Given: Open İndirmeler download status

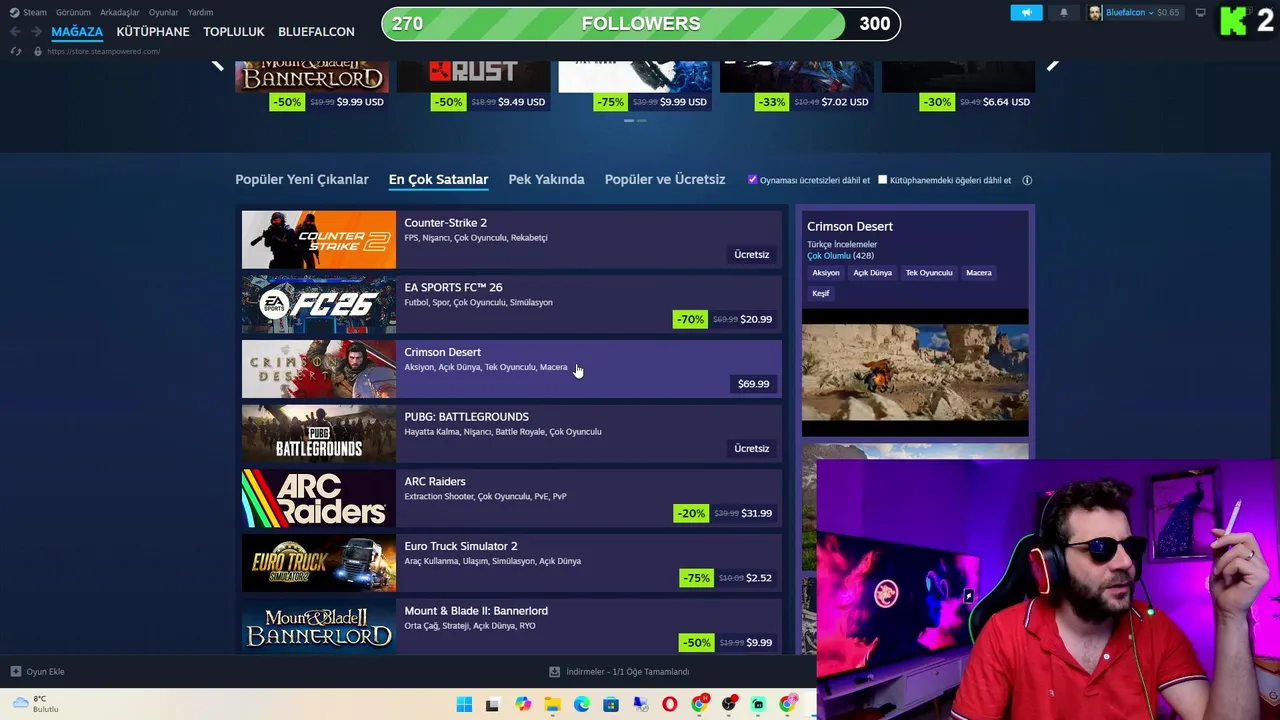Looking at the screenshot, I should 620,671.
